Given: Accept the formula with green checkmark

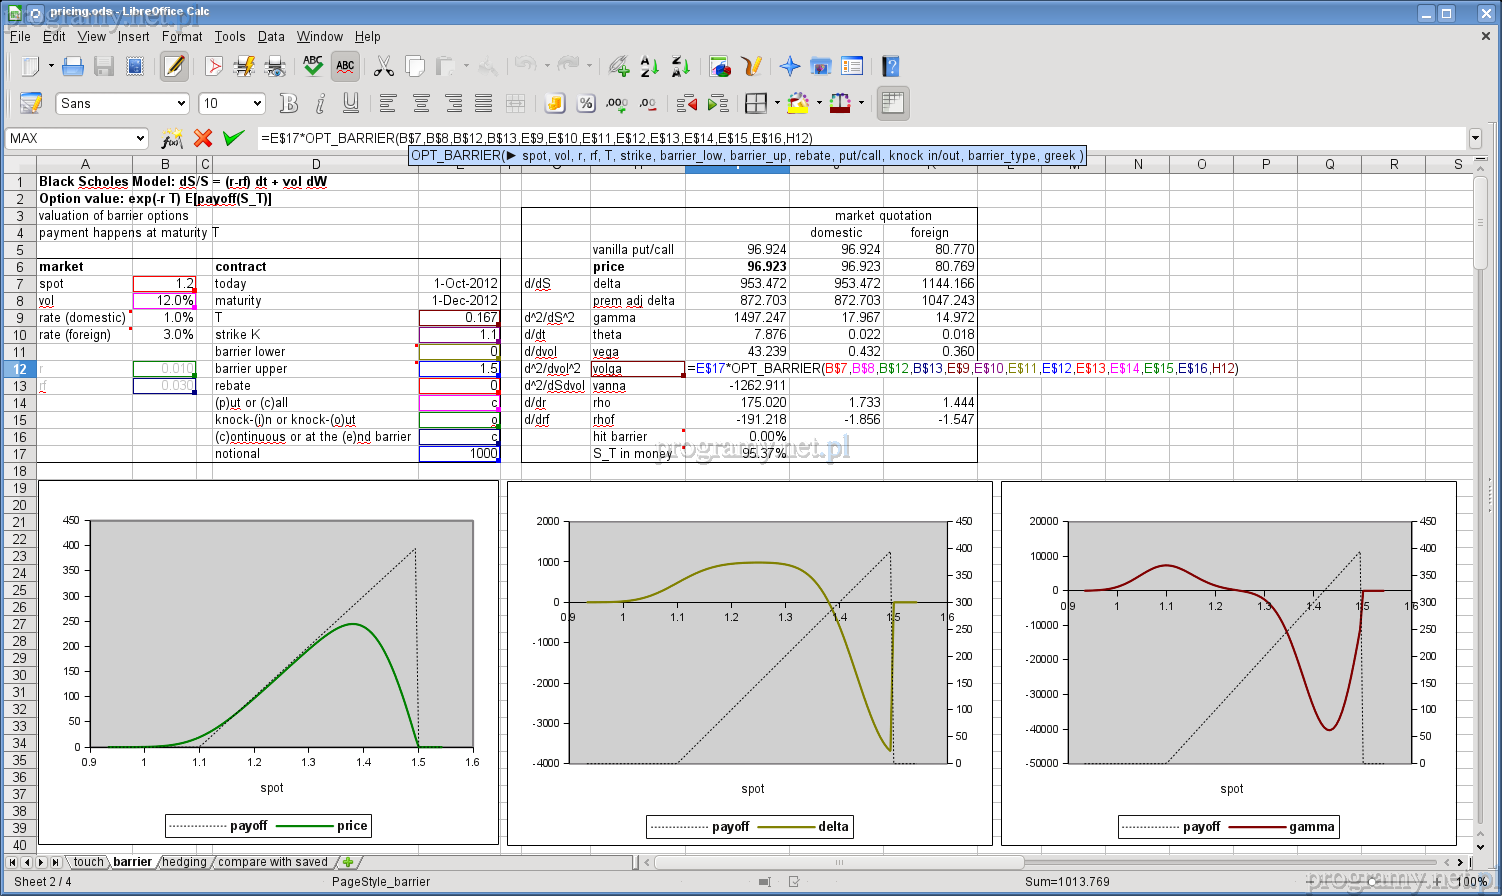Looking at the screenshot, I should (234, 138).
